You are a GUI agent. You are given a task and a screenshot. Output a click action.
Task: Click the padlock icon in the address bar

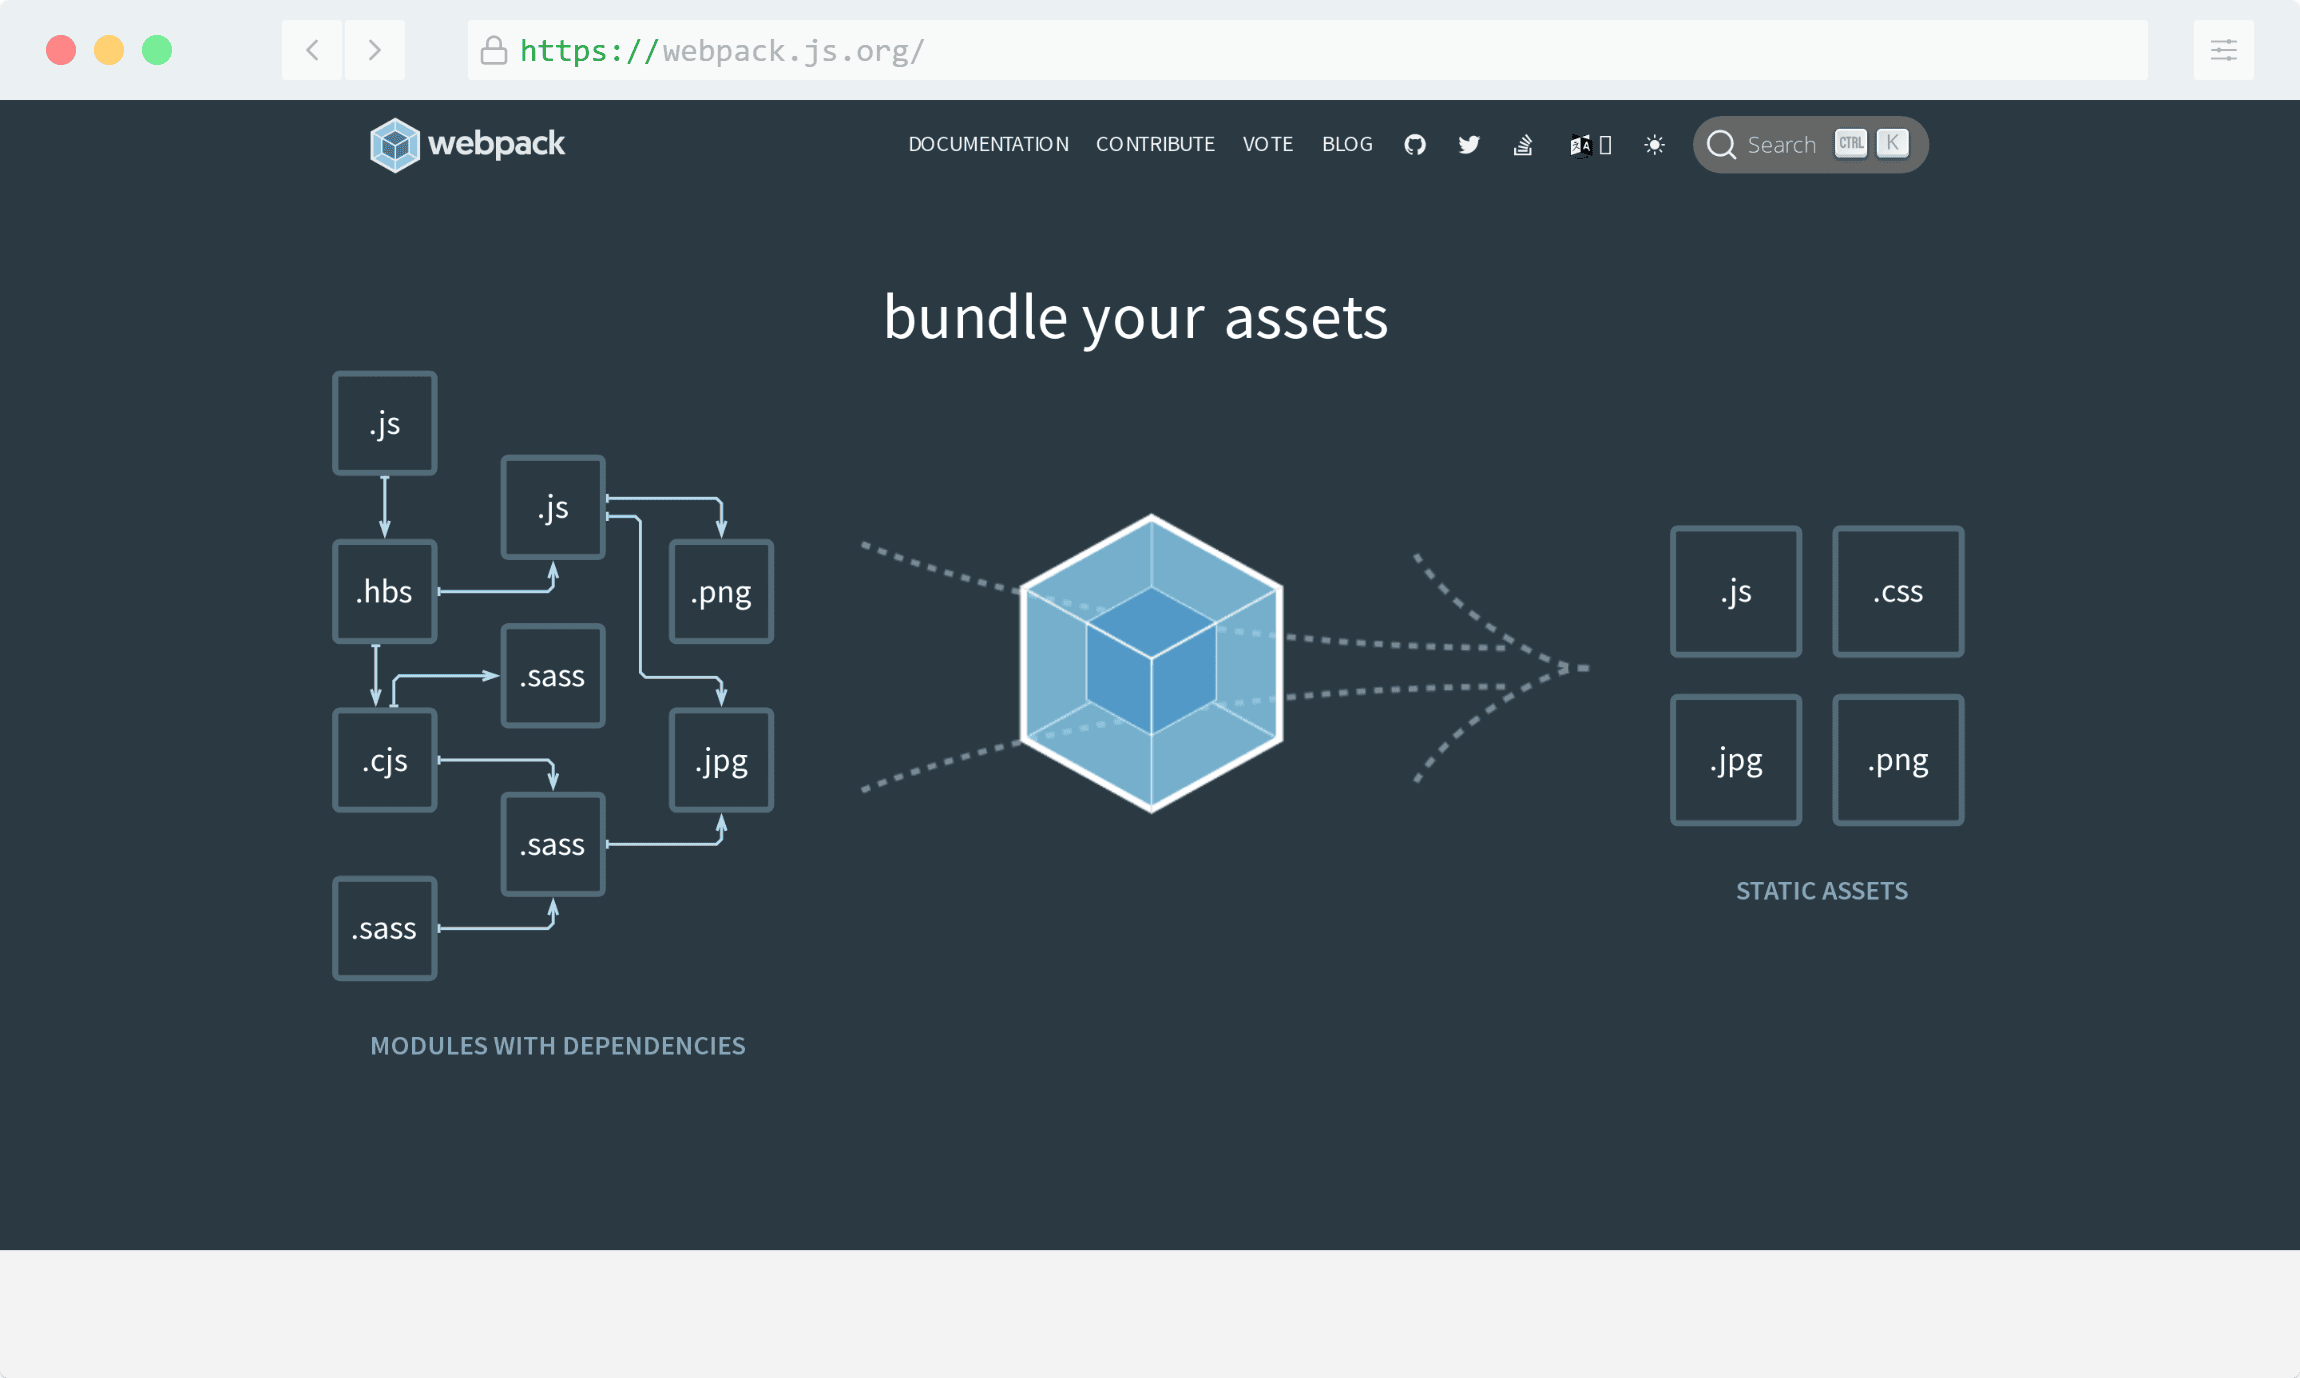click(494, 50)
